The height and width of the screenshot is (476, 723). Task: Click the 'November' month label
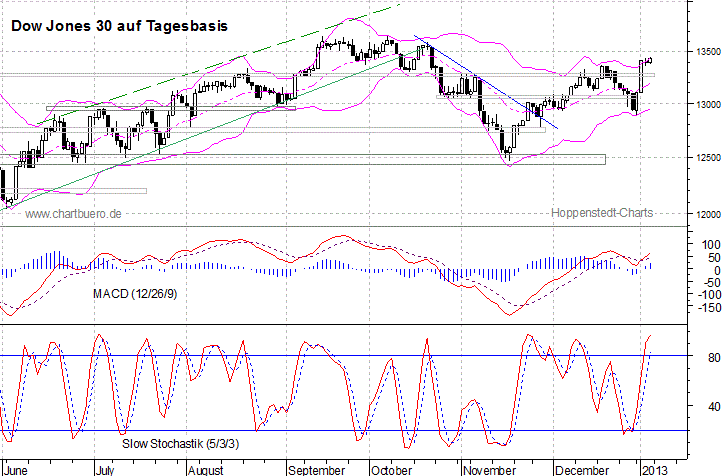[x=489, y=470]
